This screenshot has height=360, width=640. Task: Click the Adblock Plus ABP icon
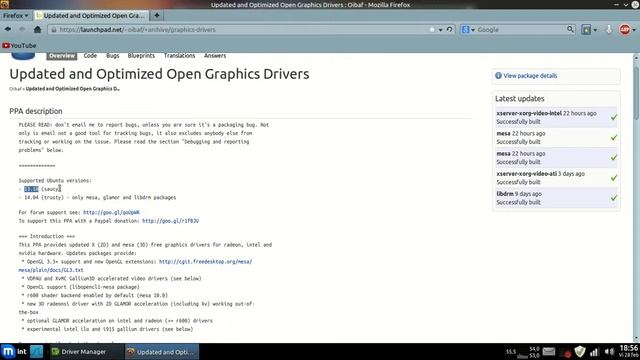coord(624,29)
